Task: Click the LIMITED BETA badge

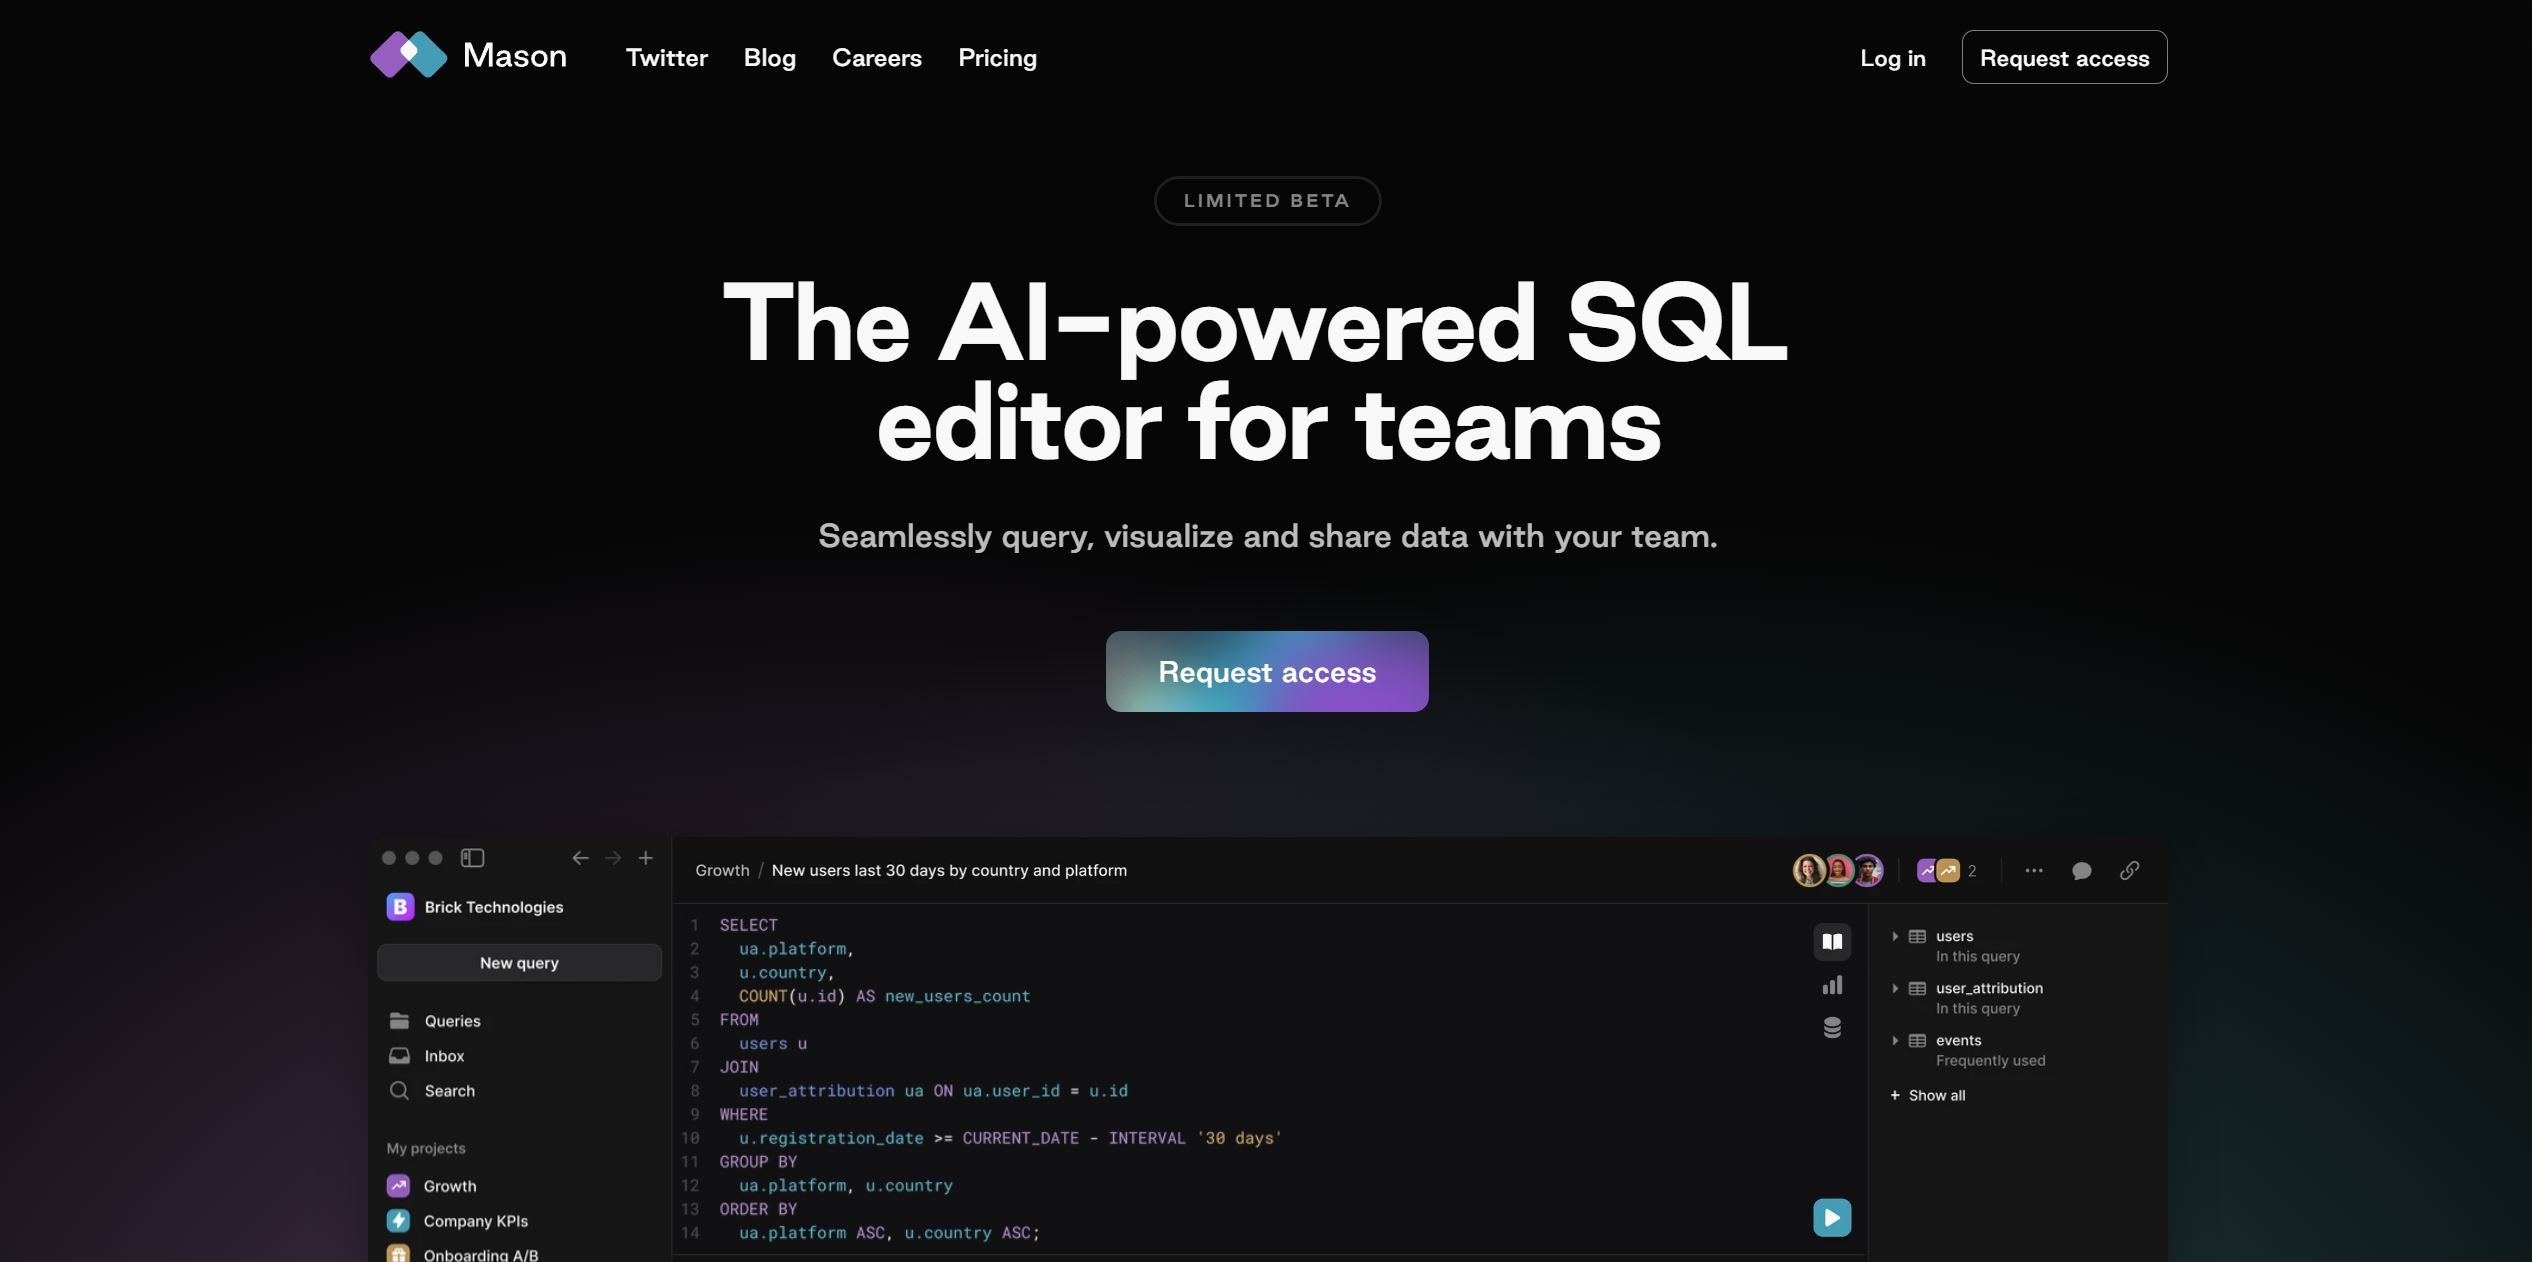Action: (1267, 201)
